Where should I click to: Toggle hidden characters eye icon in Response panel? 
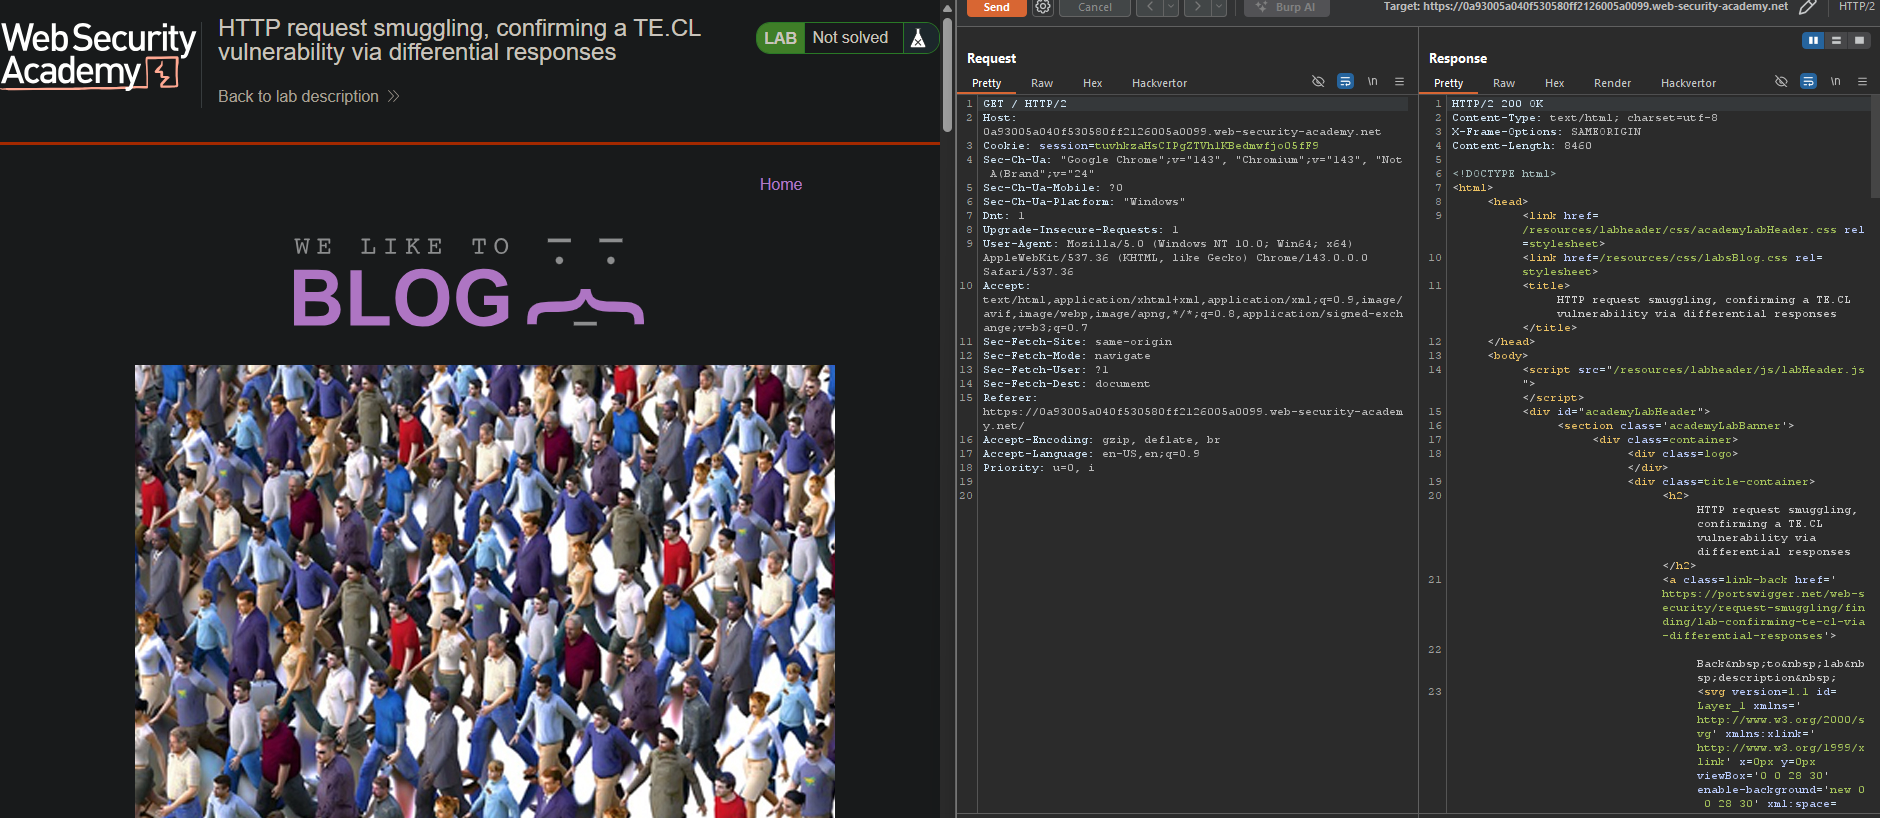(1781, 82)
